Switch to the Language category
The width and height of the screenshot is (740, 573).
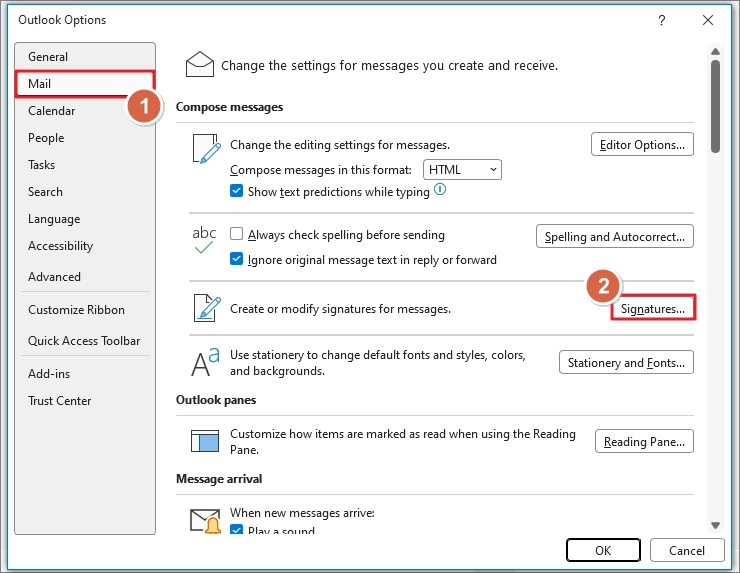85,219
